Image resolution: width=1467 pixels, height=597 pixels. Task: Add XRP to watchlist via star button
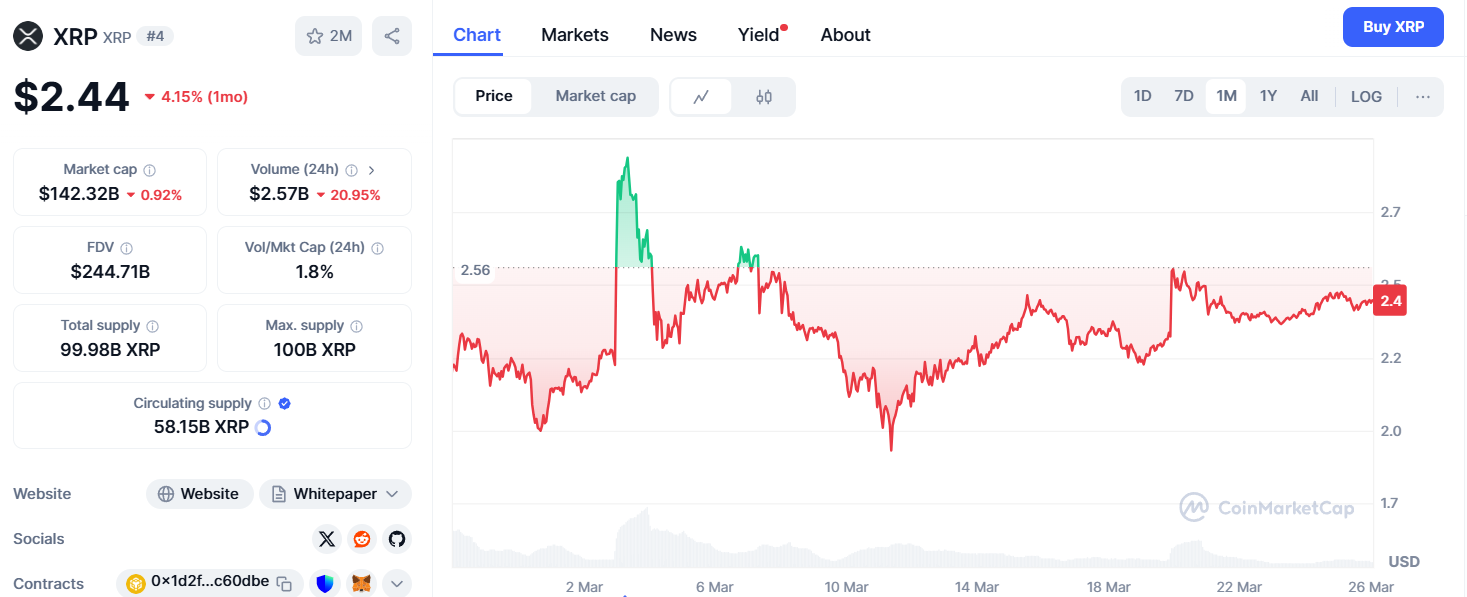(328, 36)
